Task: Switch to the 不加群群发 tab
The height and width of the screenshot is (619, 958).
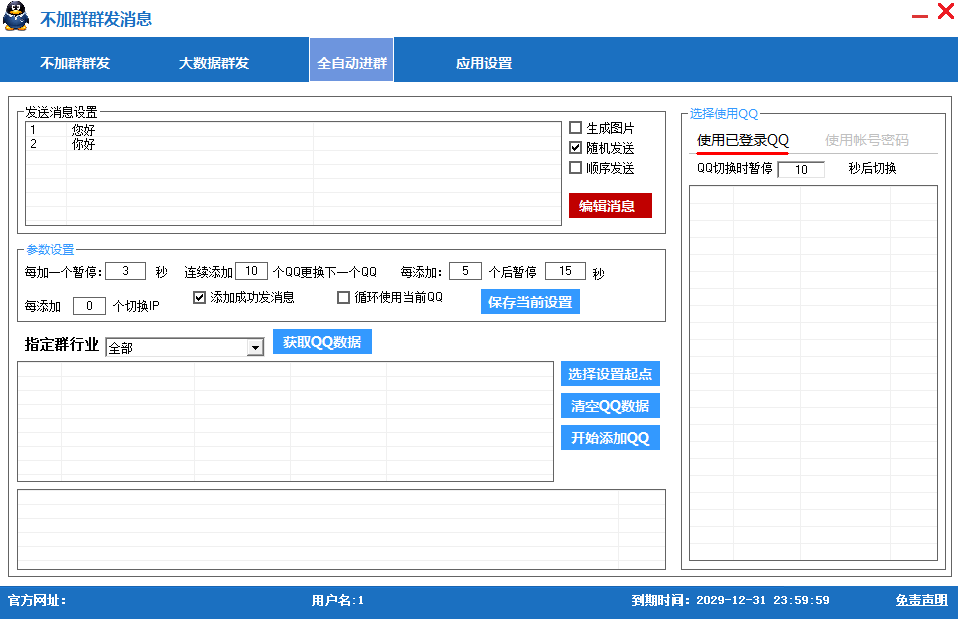Action: pyautogui.click(x=75, y=63)
